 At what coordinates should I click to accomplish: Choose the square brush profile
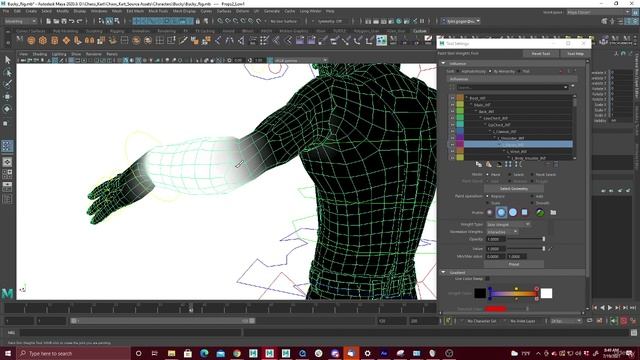pos(524,212)
